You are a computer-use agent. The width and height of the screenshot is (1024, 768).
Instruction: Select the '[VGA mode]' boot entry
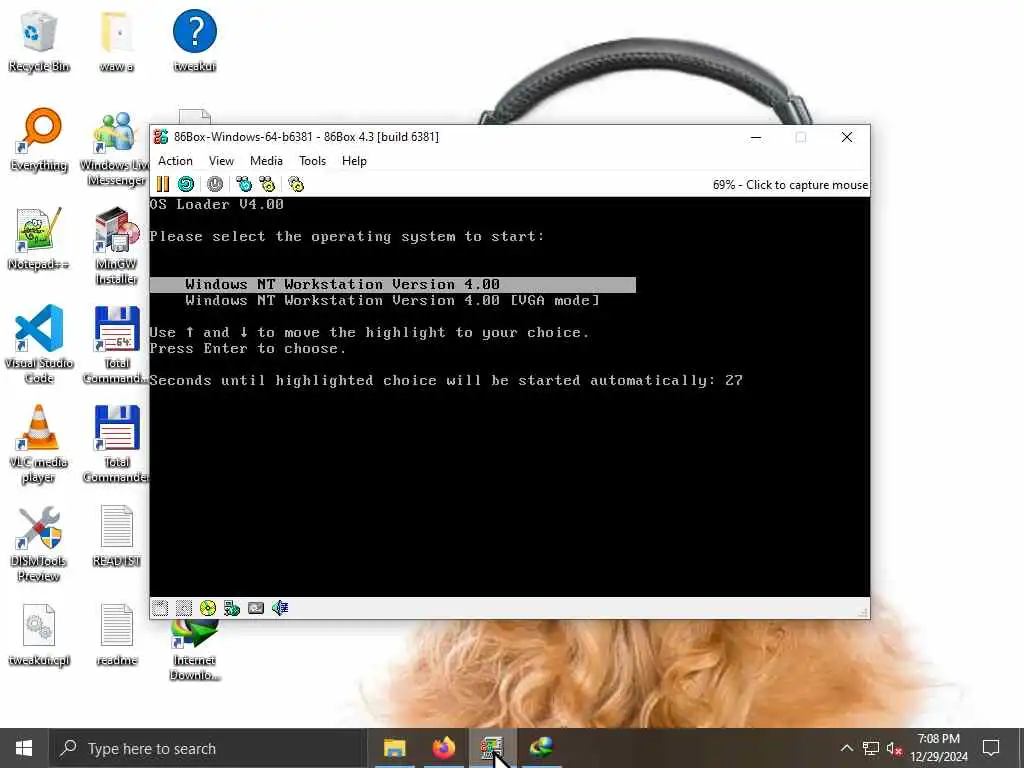[x=392, y=300]
